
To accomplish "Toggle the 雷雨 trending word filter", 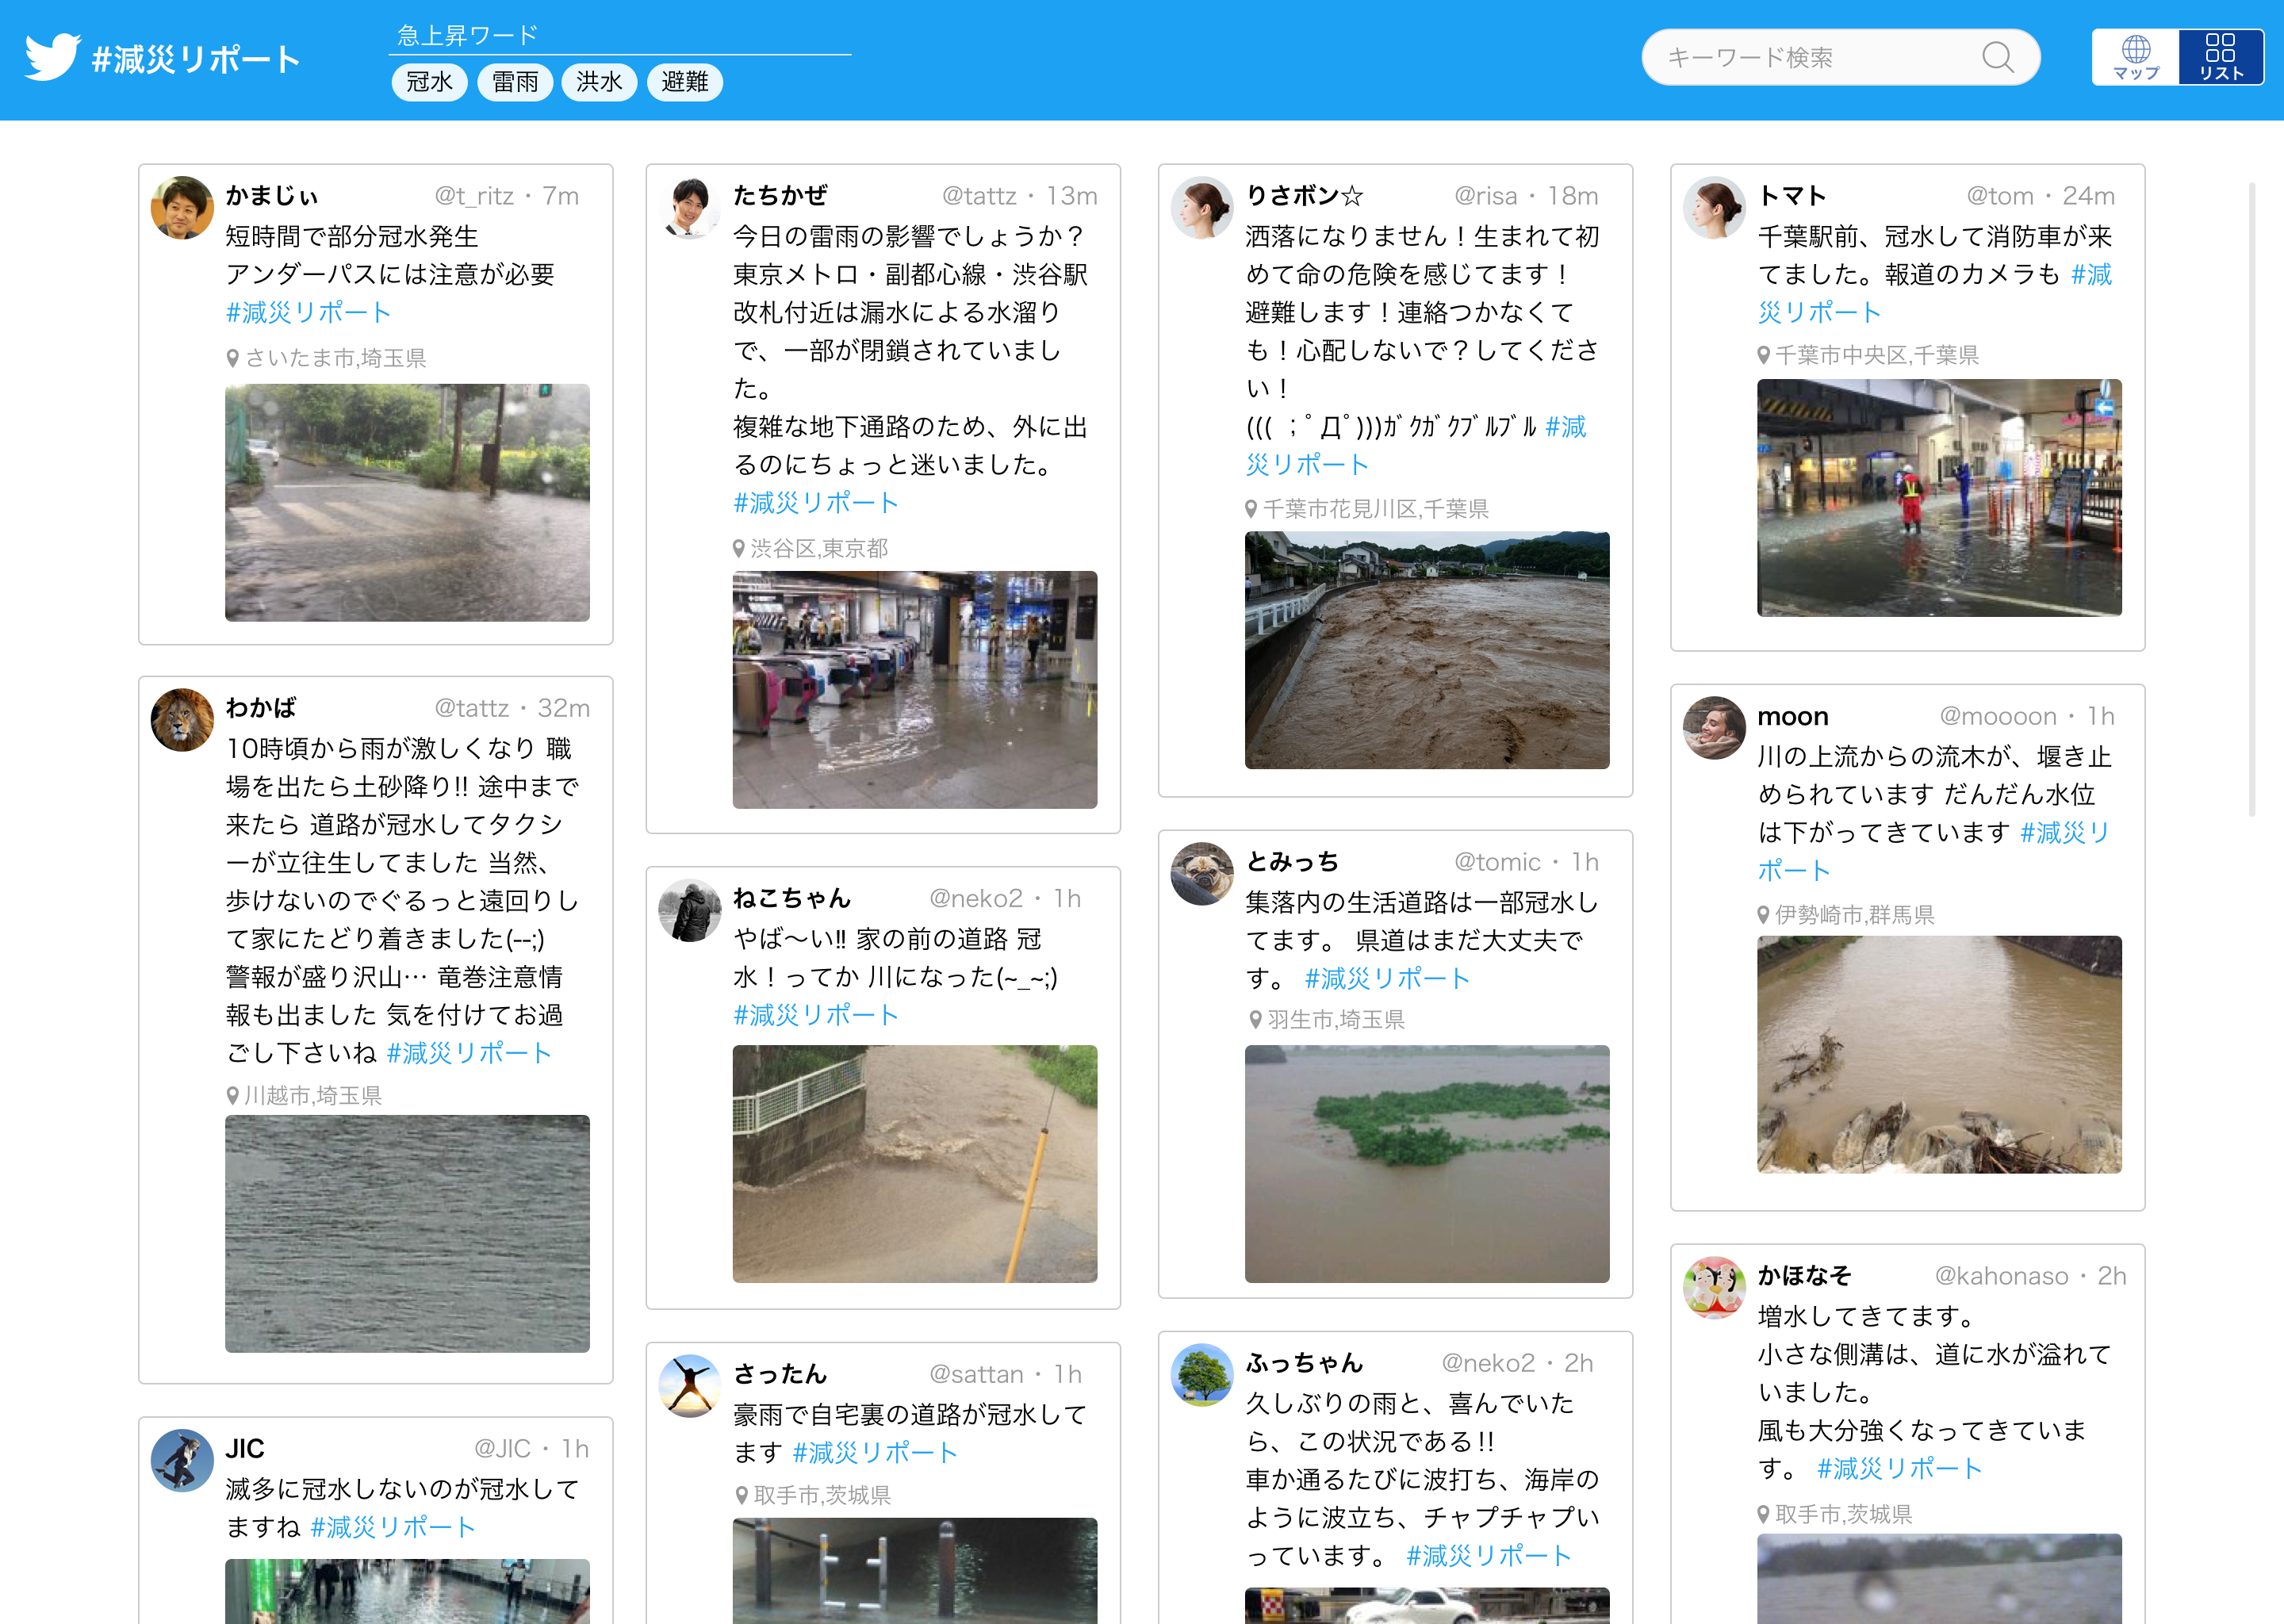I will click(x=515, y=82).
